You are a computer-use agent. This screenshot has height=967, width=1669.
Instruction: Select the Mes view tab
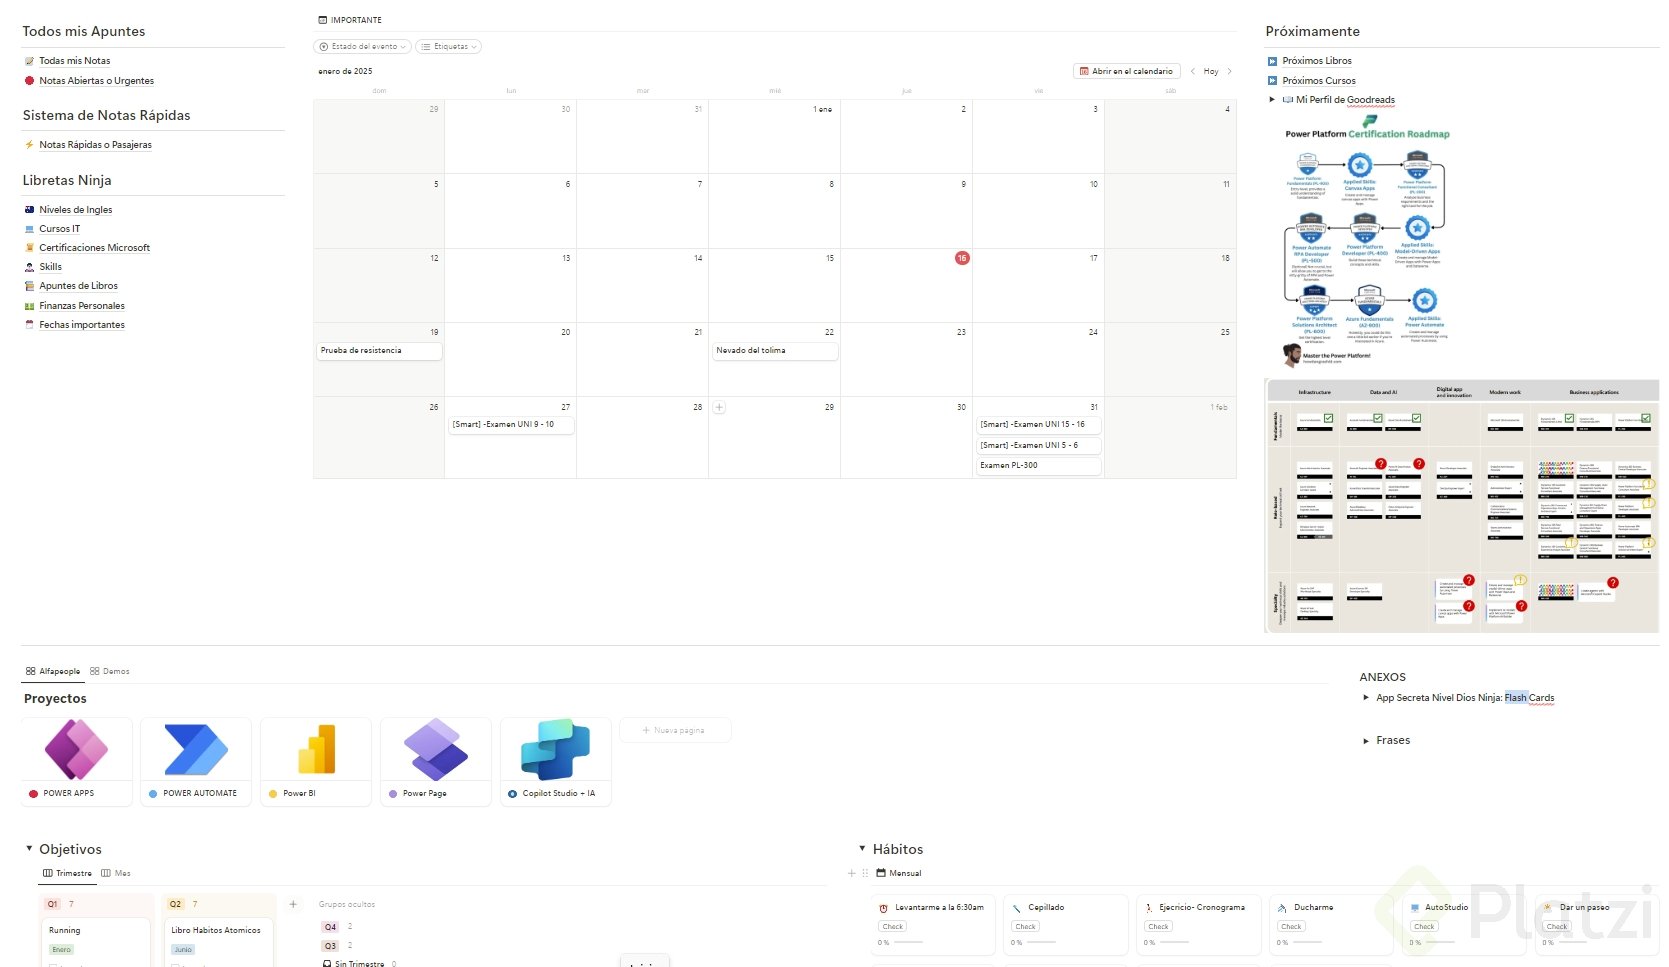click(x=116, y=873)
